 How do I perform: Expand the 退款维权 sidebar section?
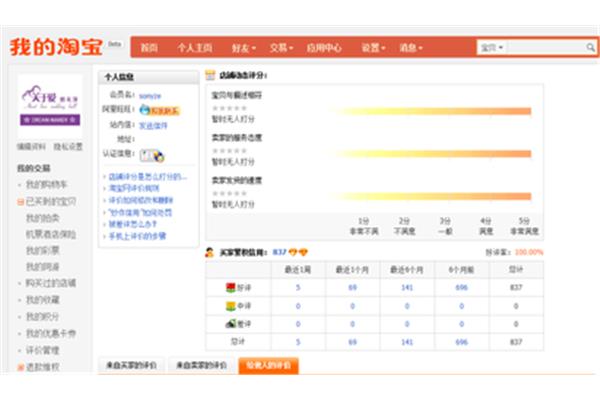21,367
